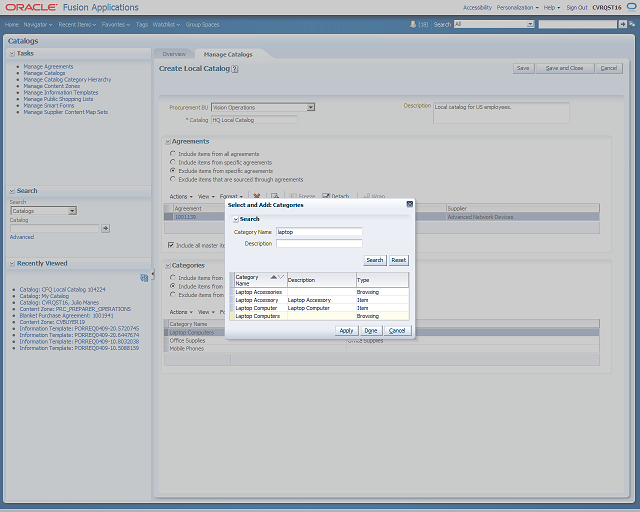
Task: Toggle Include all master items checkbox
Action: pyautogui.click(x=171, y=245)
